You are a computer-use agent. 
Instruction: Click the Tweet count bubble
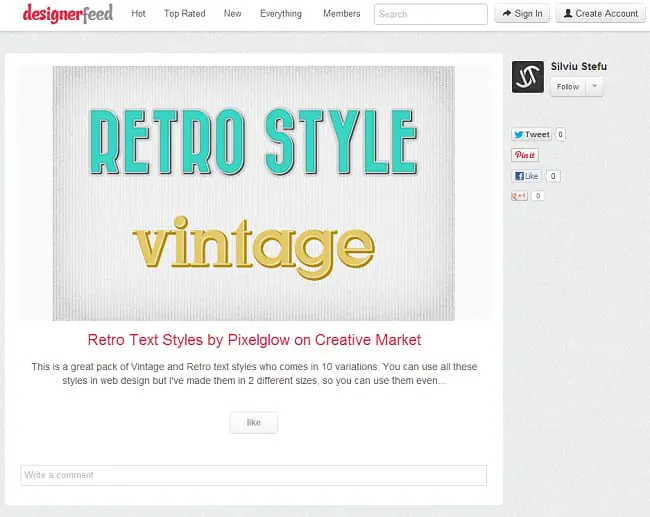click(x=560, y=134)
